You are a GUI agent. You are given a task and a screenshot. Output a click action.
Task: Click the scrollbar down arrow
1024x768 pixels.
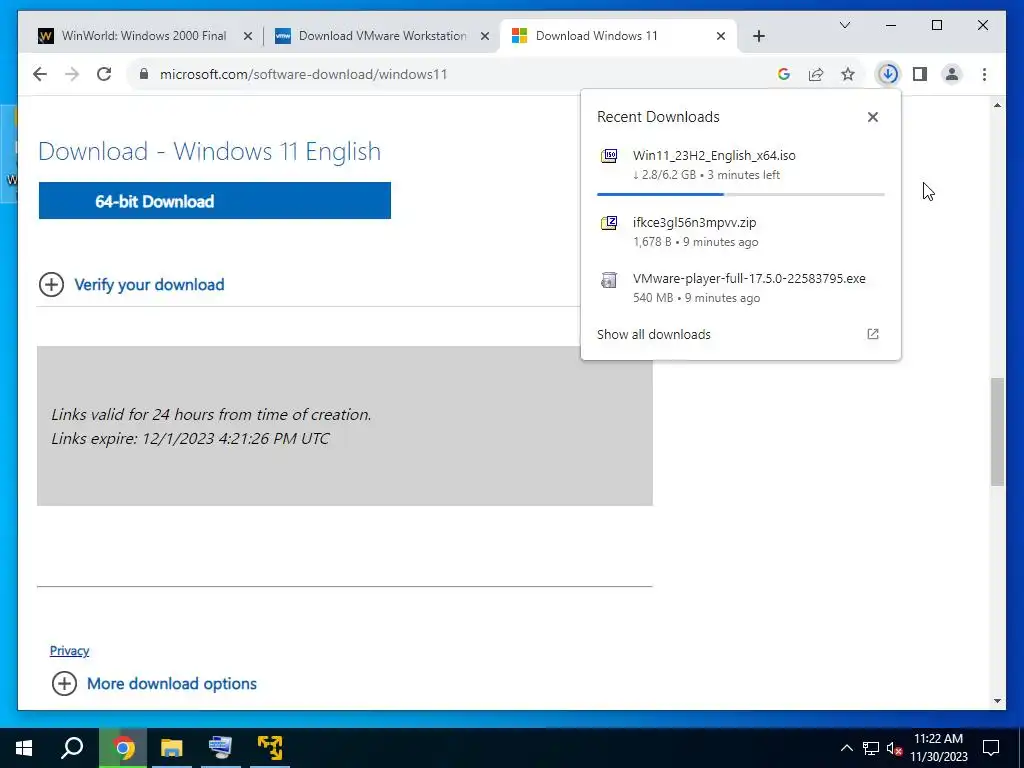(997, 701)
